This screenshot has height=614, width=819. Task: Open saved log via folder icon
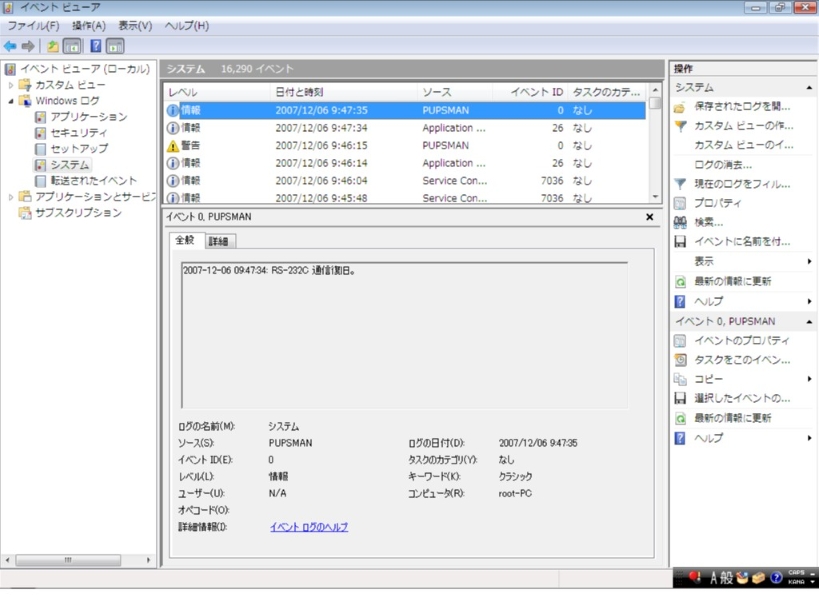[x=680, y=106]
